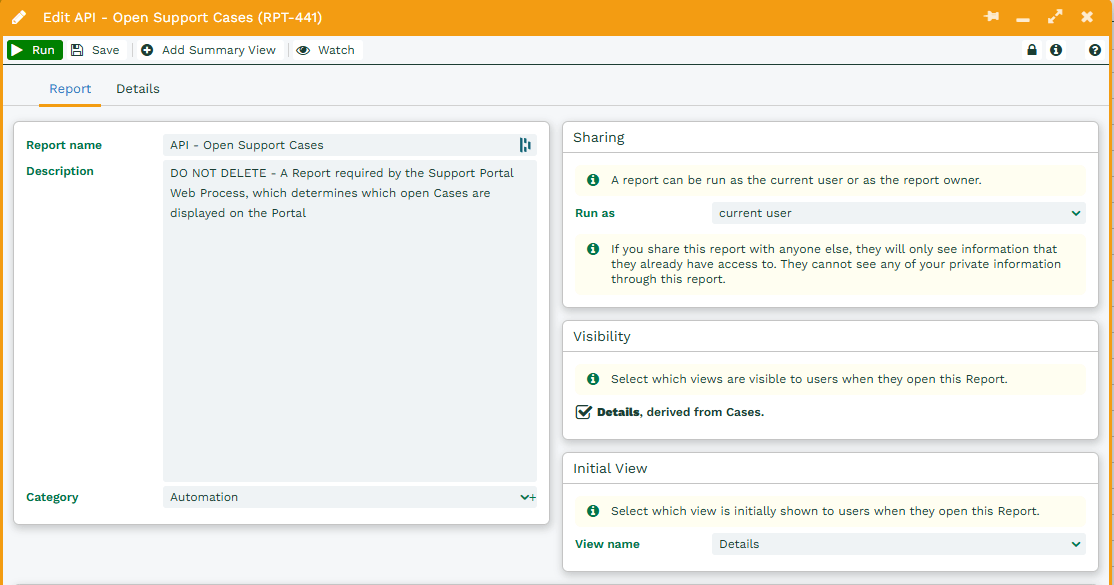Click icon inside Report name field
The width and height of the screenshot is (1114, 585).
pos(525,145)
